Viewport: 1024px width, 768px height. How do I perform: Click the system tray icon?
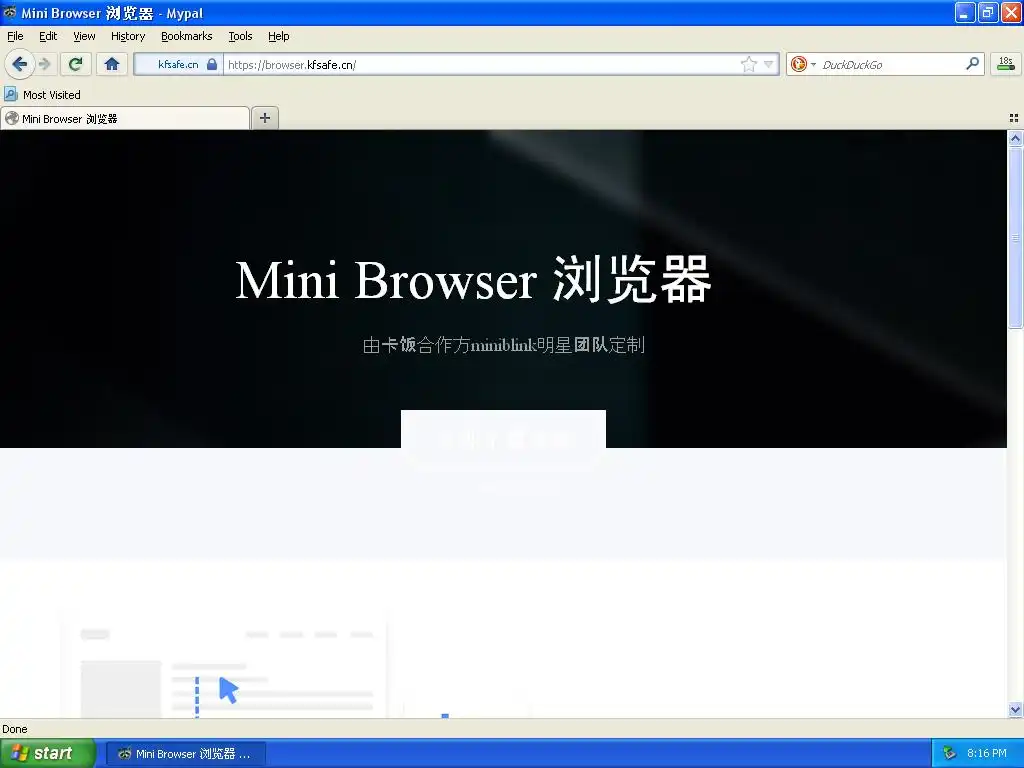[949, 754]
